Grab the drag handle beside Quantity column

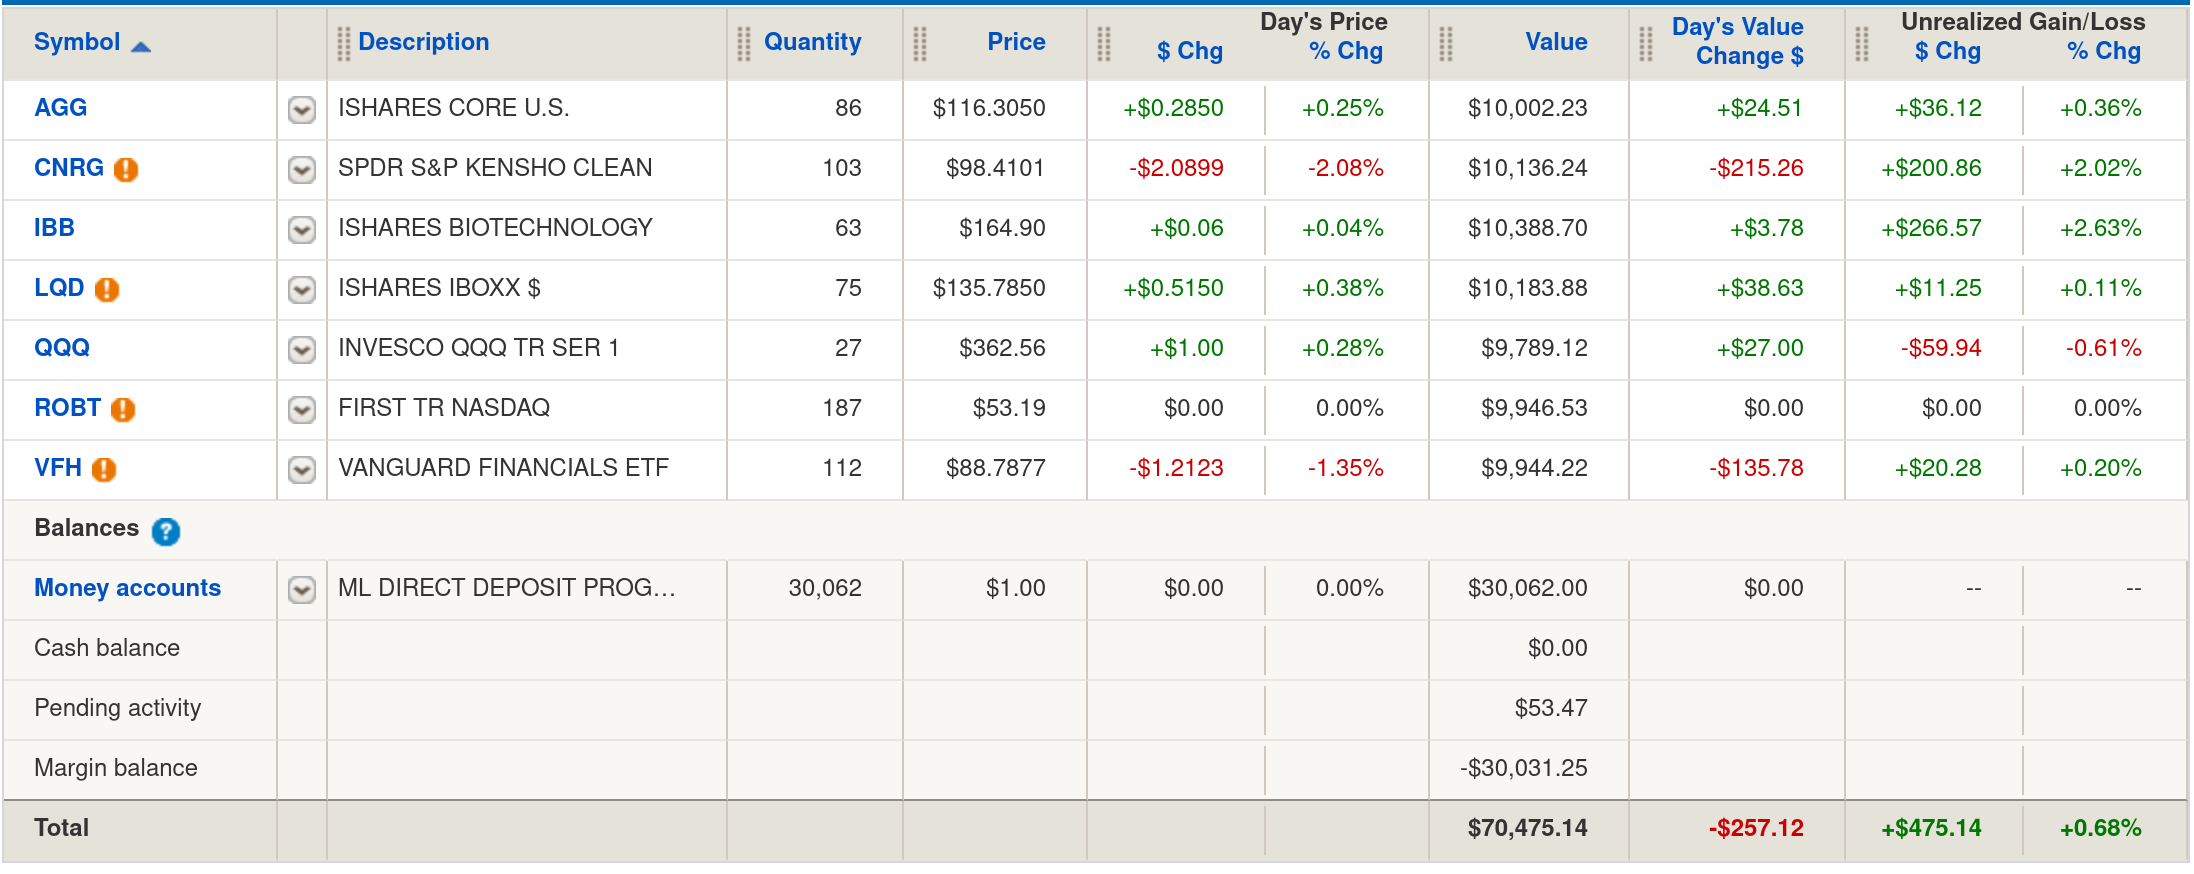[x=744, y=43]
